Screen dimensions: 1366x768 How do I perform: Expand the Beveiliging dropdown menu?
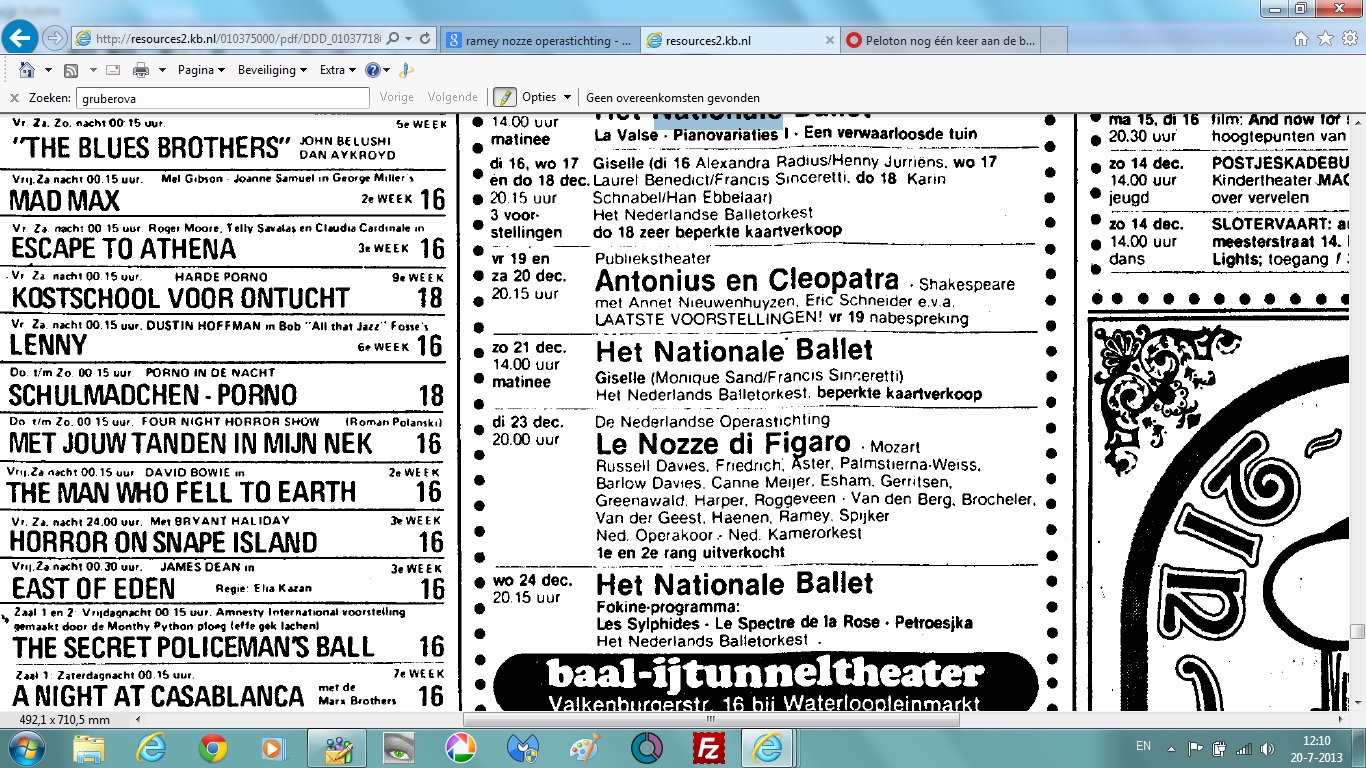pos(272,70)
